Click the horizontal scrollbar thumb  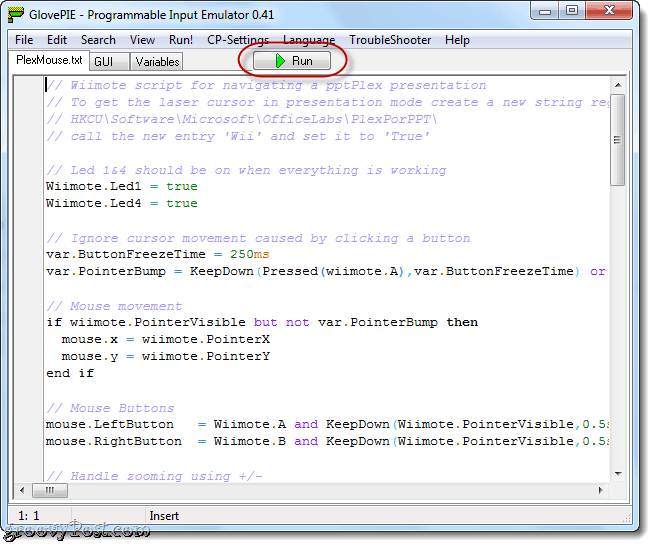(50, 490)
